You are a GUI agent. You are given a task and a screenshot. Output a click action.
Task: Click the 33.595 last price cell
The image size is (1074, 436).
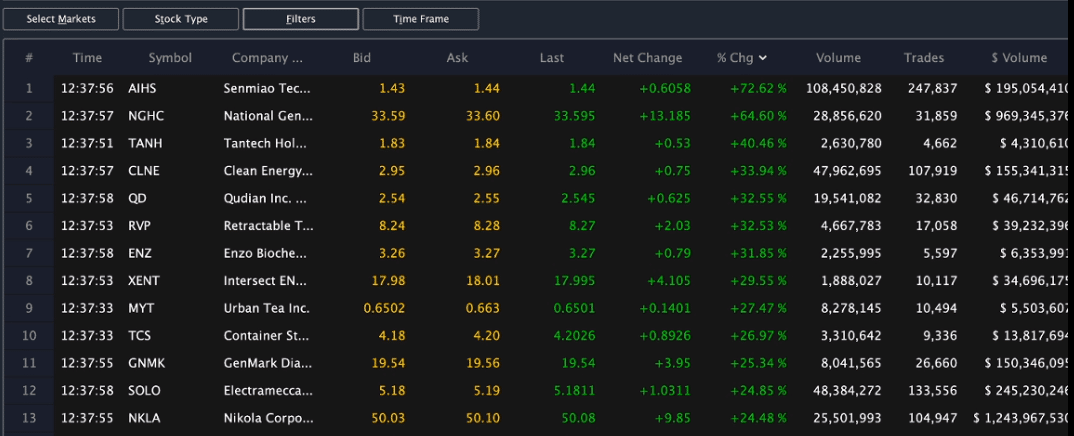pos(574,116)
